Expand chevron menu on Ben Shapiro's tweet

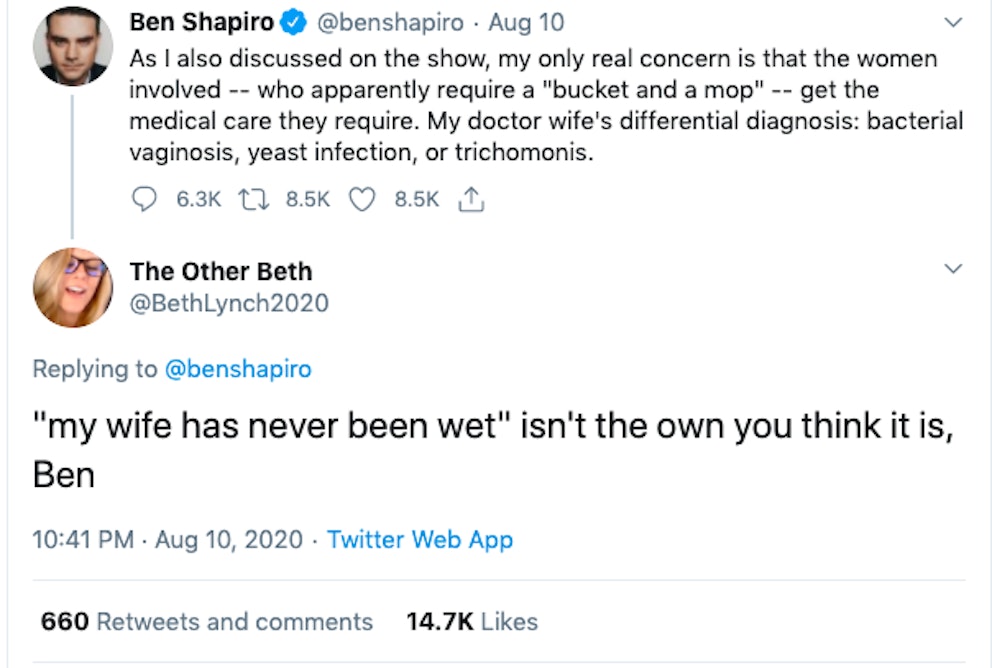pos(953,22)
